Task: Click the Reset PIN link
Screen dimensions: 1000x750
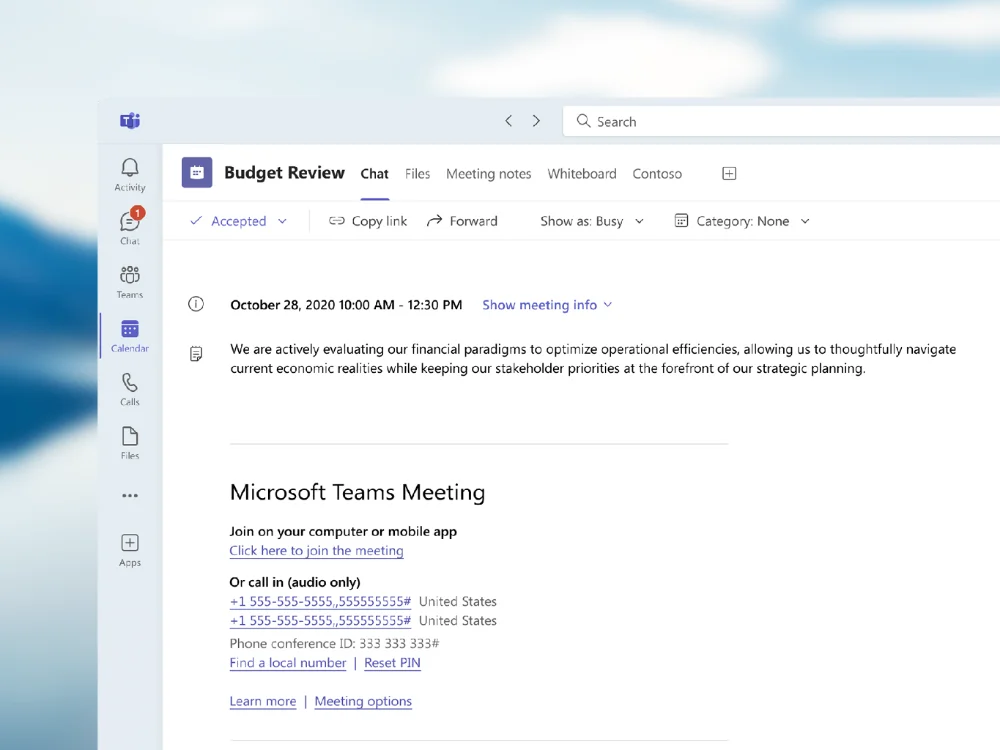Action: [392, 663]
